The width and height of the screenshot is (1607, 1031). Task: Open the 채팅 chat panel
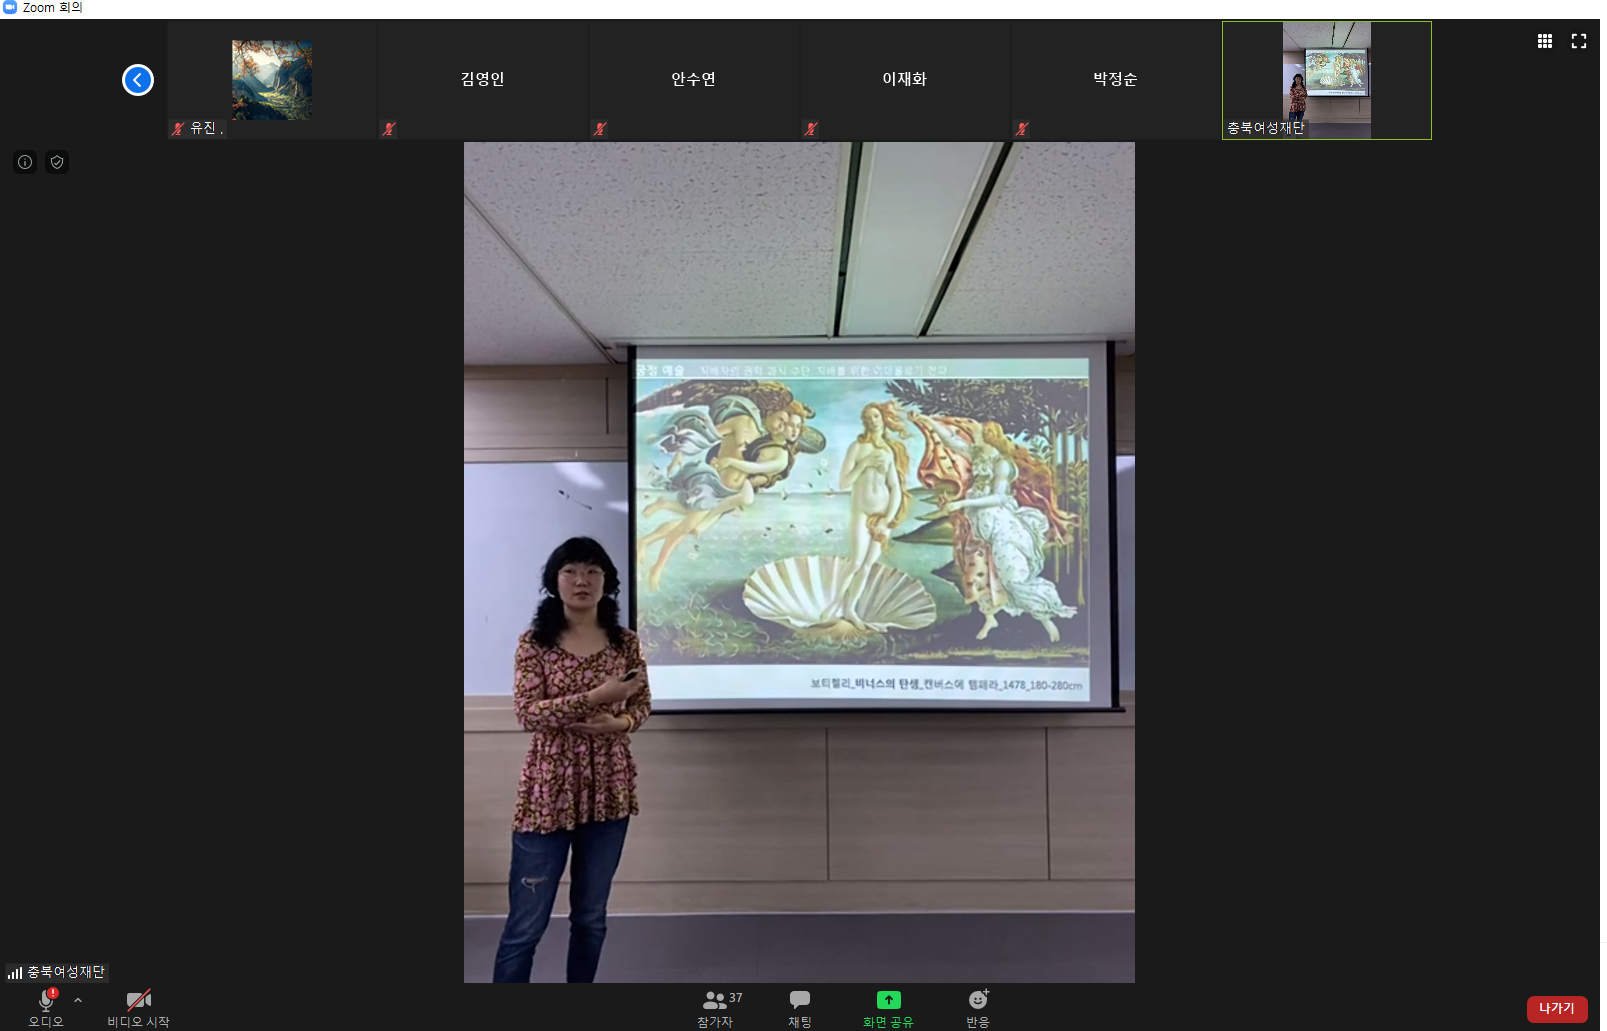pyautogui.click(x=800, y=1008)
